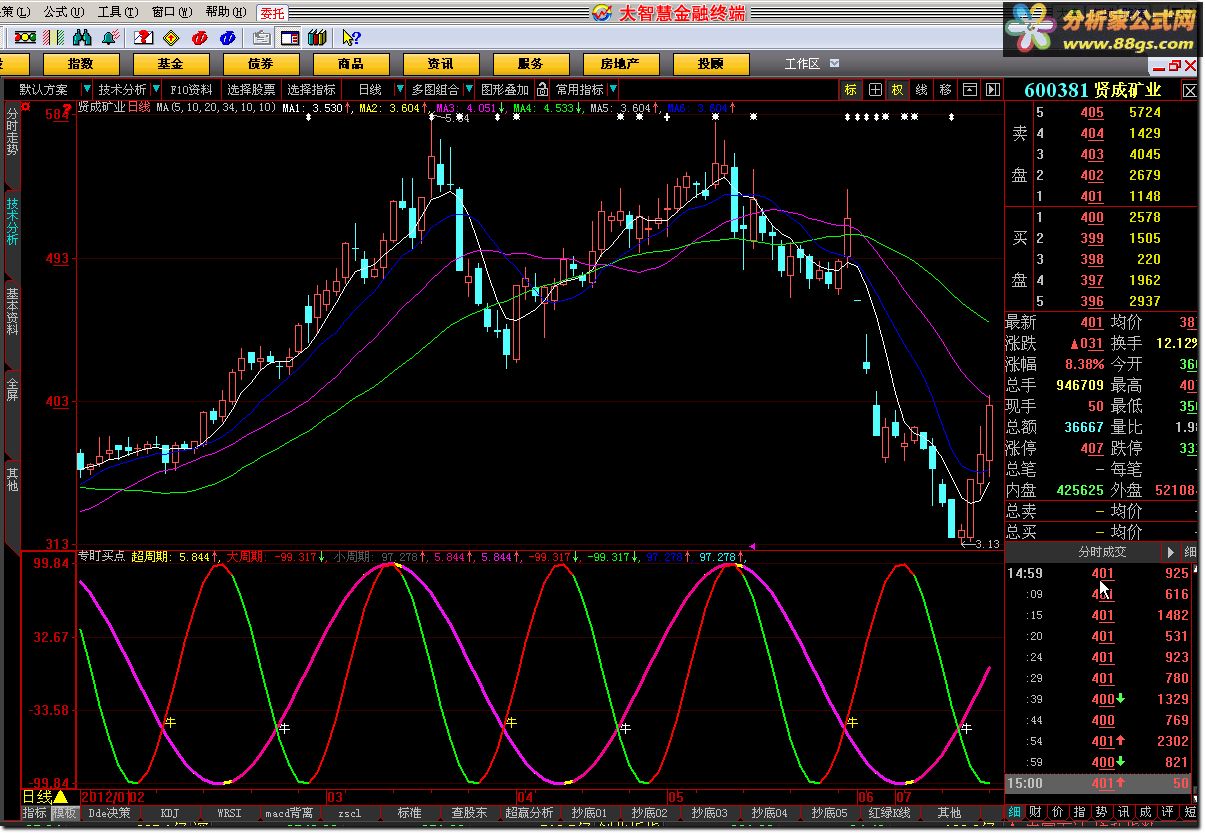Viewport: 1205px width, 833px height.
Task: Select the 抄底01 indicator tab
Action: click(589, 813)
